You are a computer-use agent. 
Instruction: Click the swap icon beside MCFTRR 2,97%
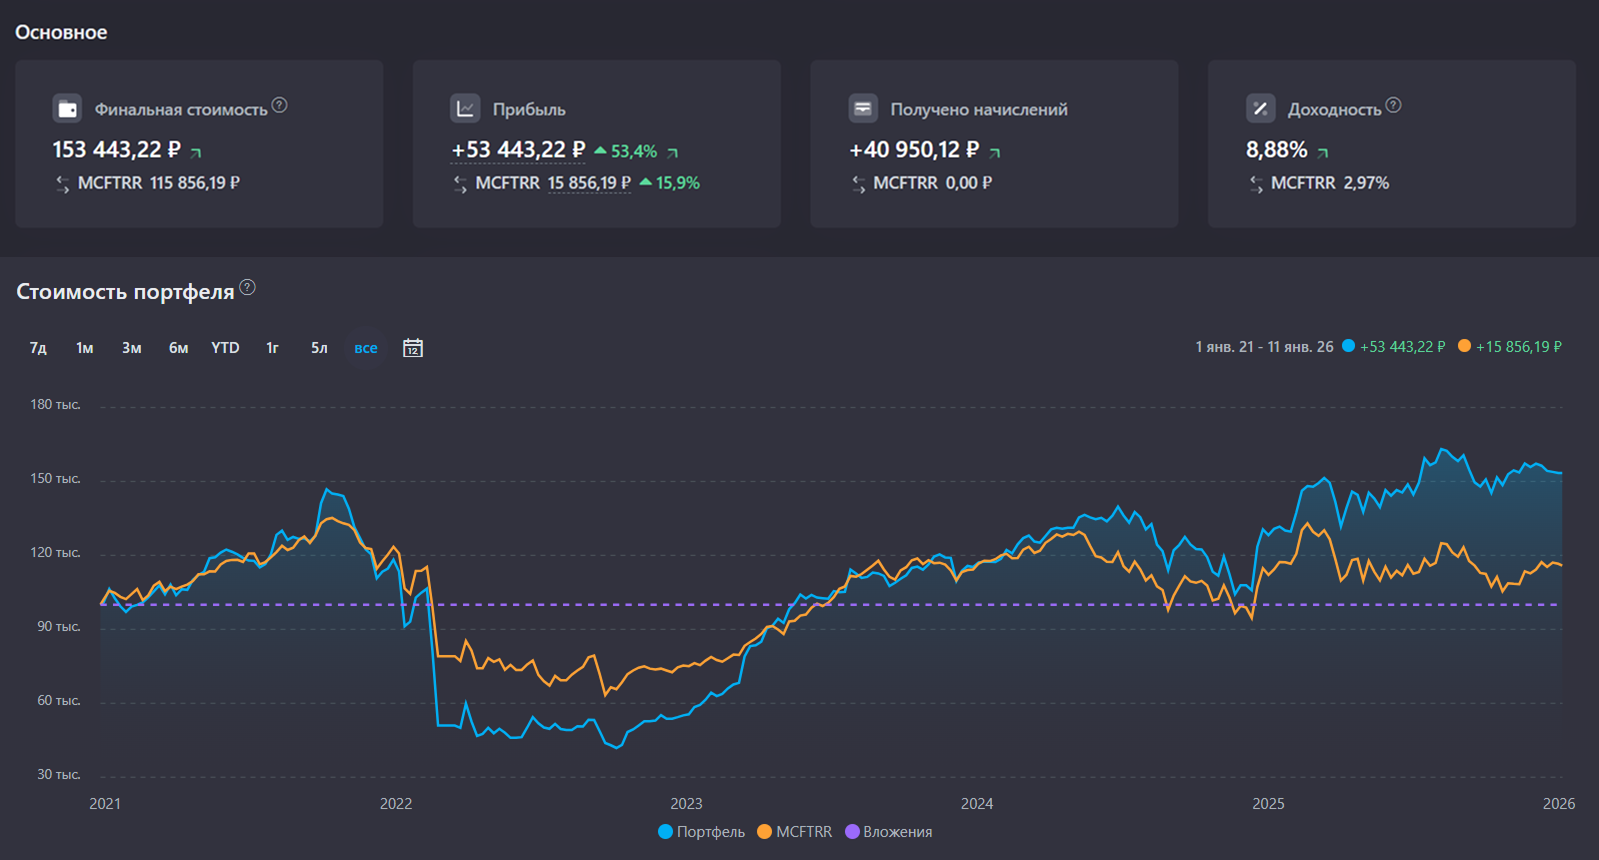click(1257, 184)
